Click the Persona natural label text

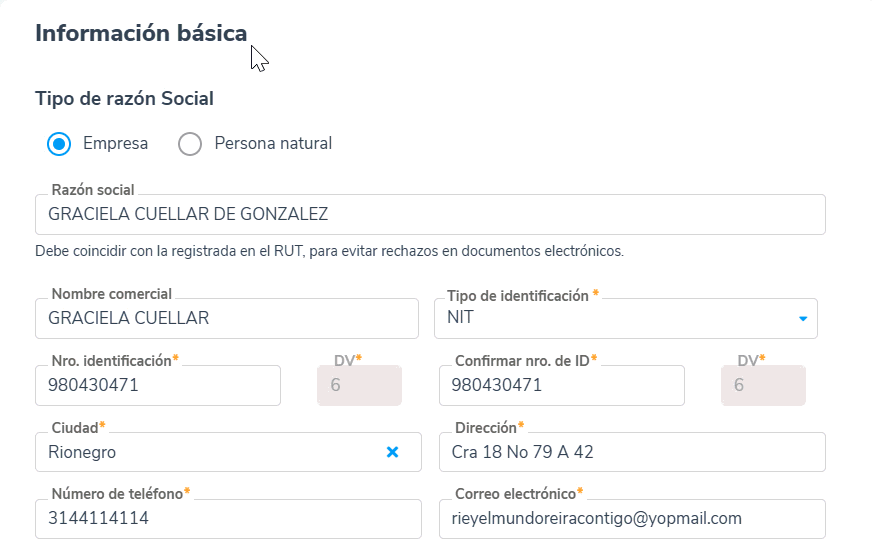click(273, 144)
